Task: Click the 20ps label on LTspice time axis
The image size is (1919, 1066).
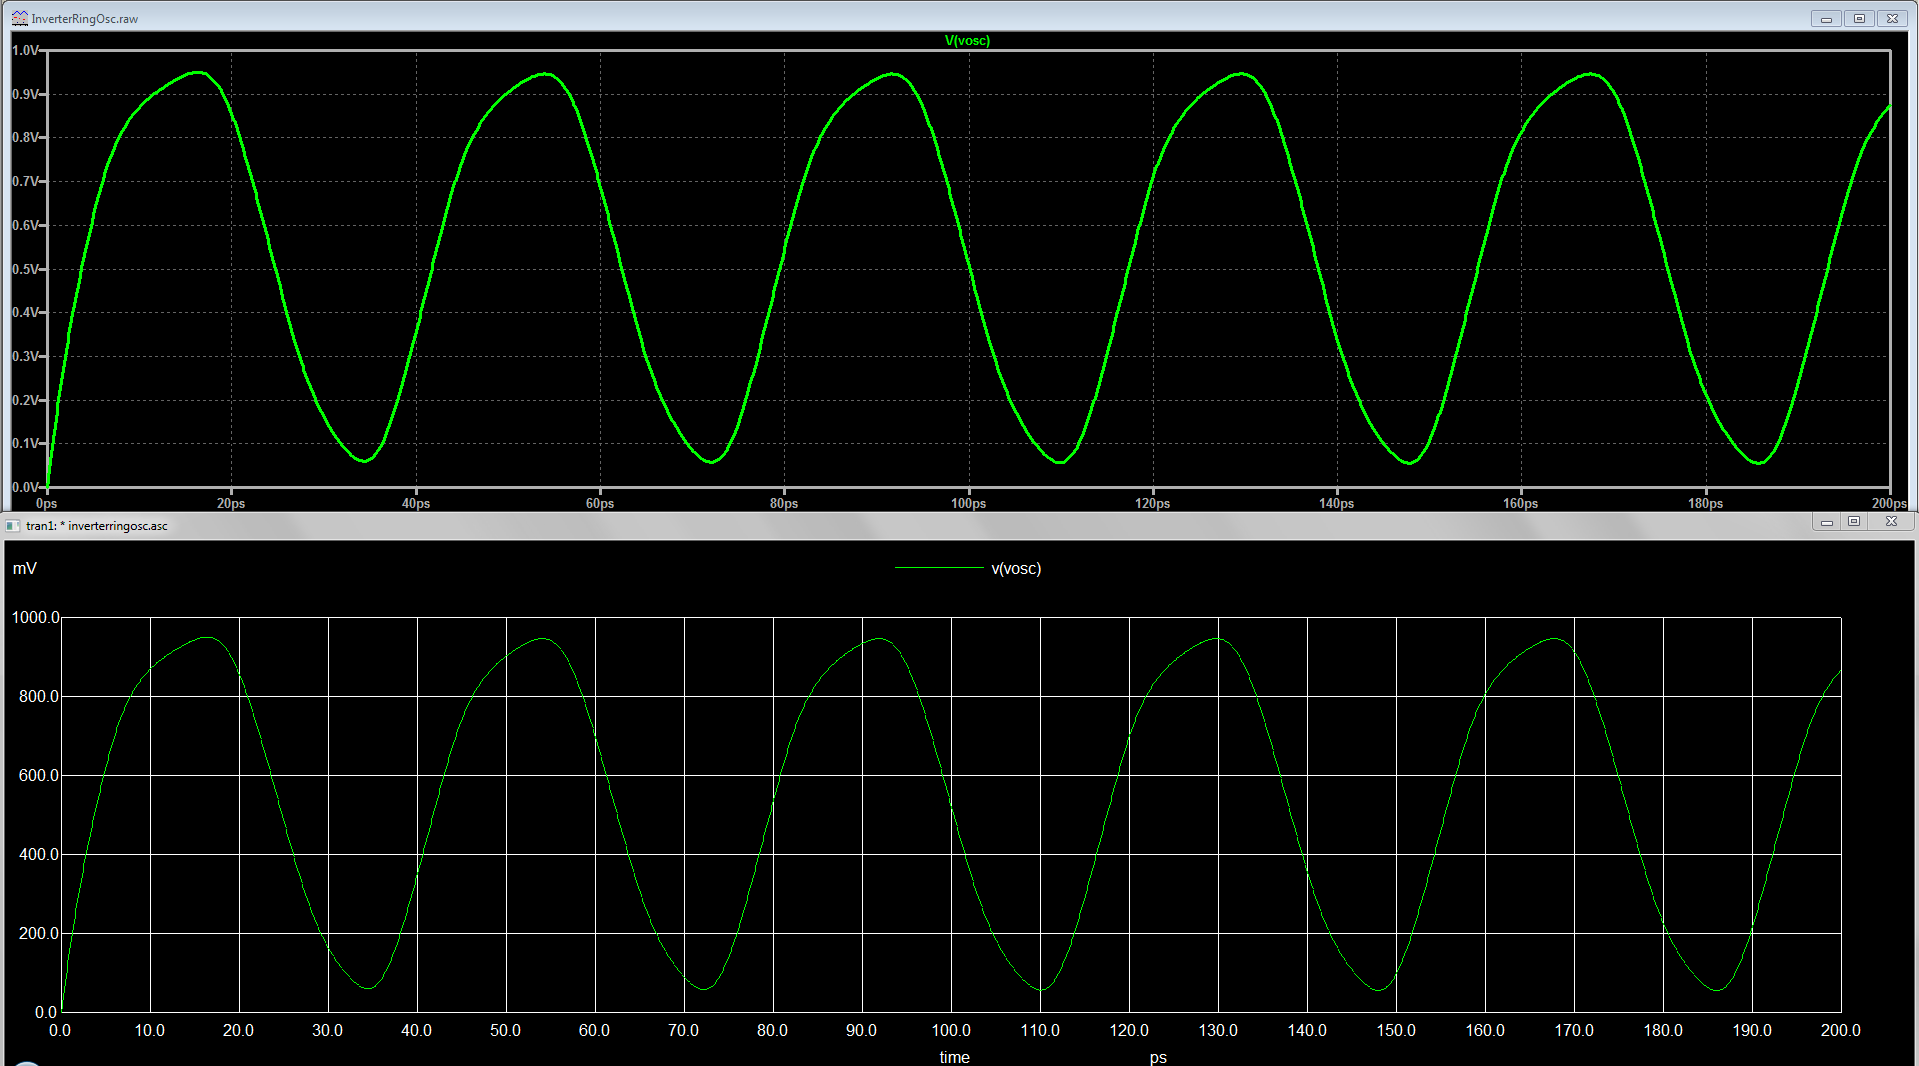Action: [x=231, y=503]
